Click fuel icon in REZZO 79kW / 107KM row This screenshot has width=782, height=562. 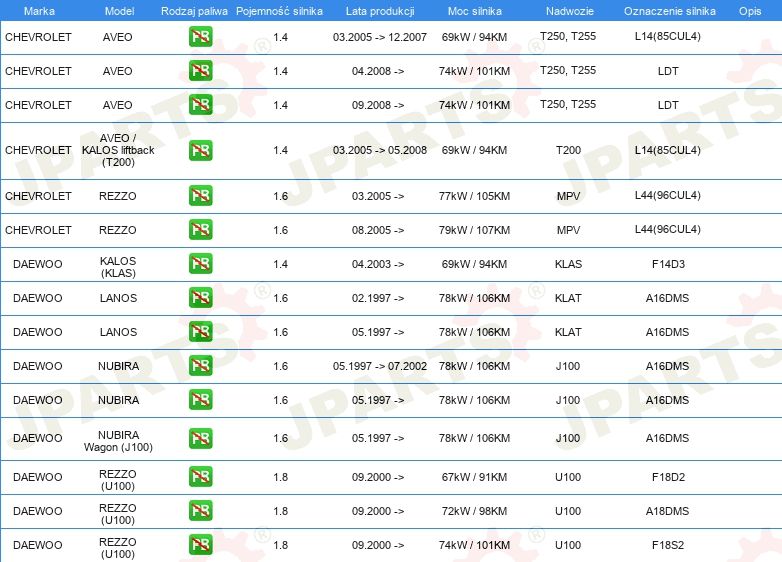(x=200, y=229)
